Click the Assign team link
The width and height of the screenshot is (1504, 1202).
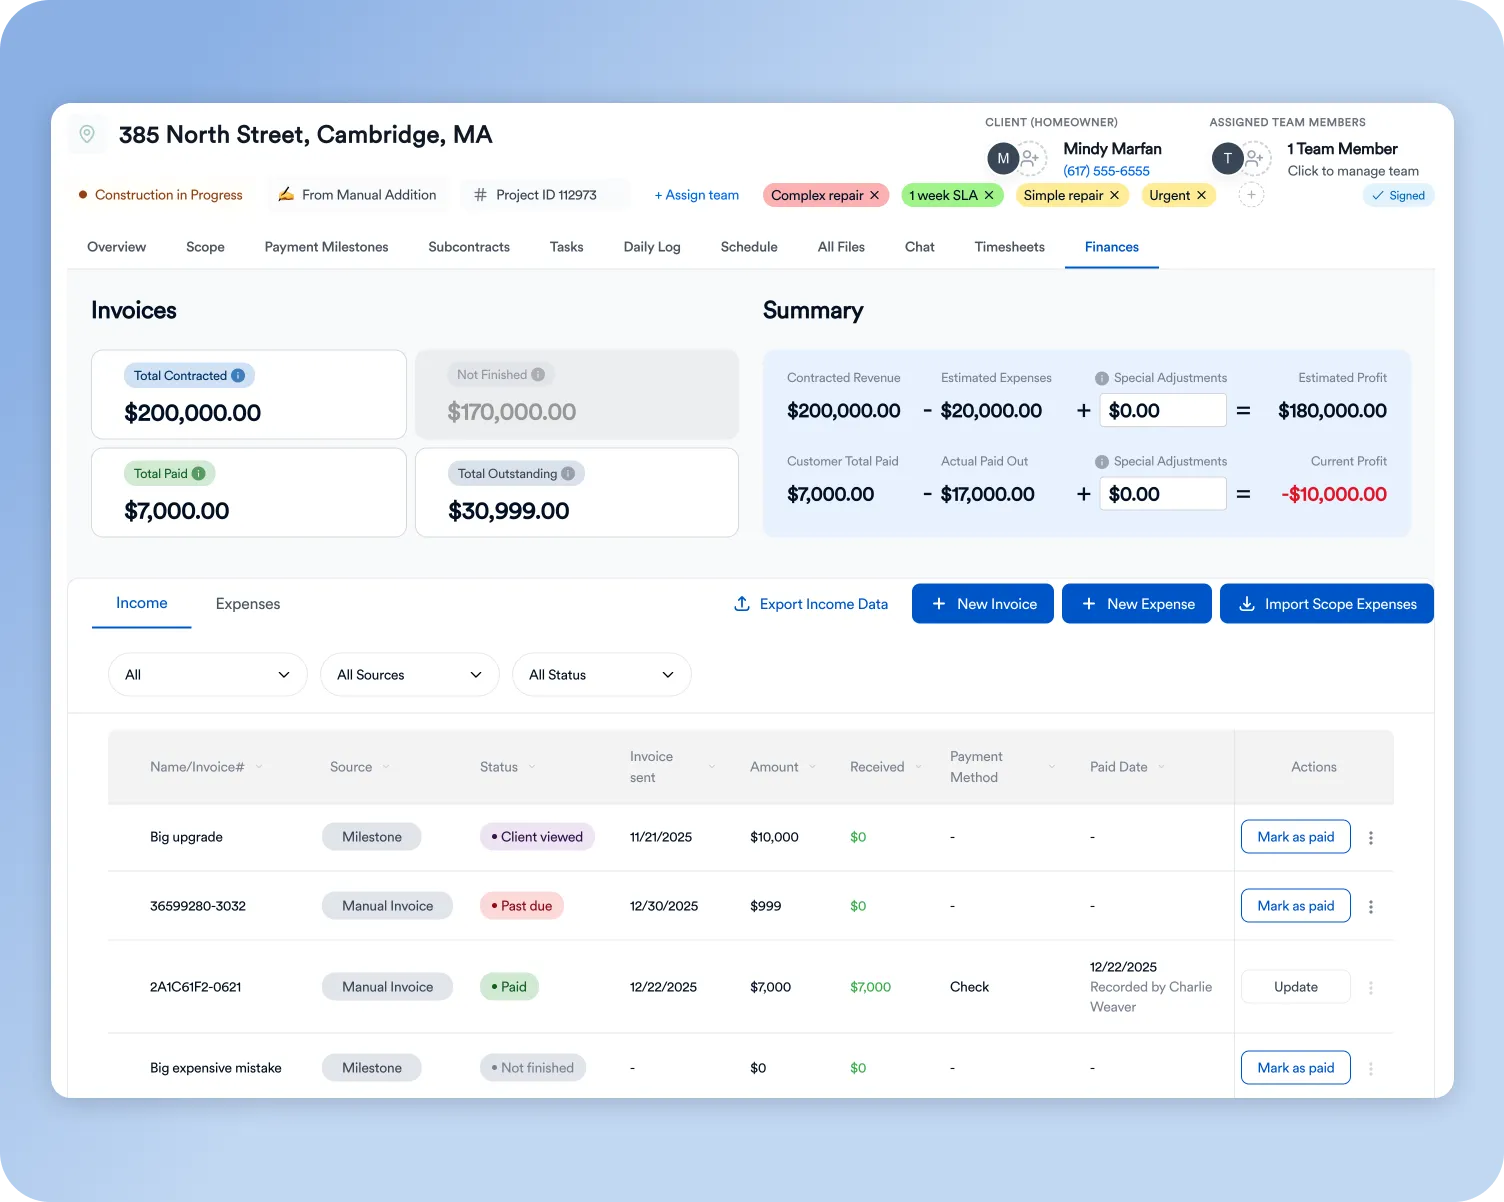[697, 195]
